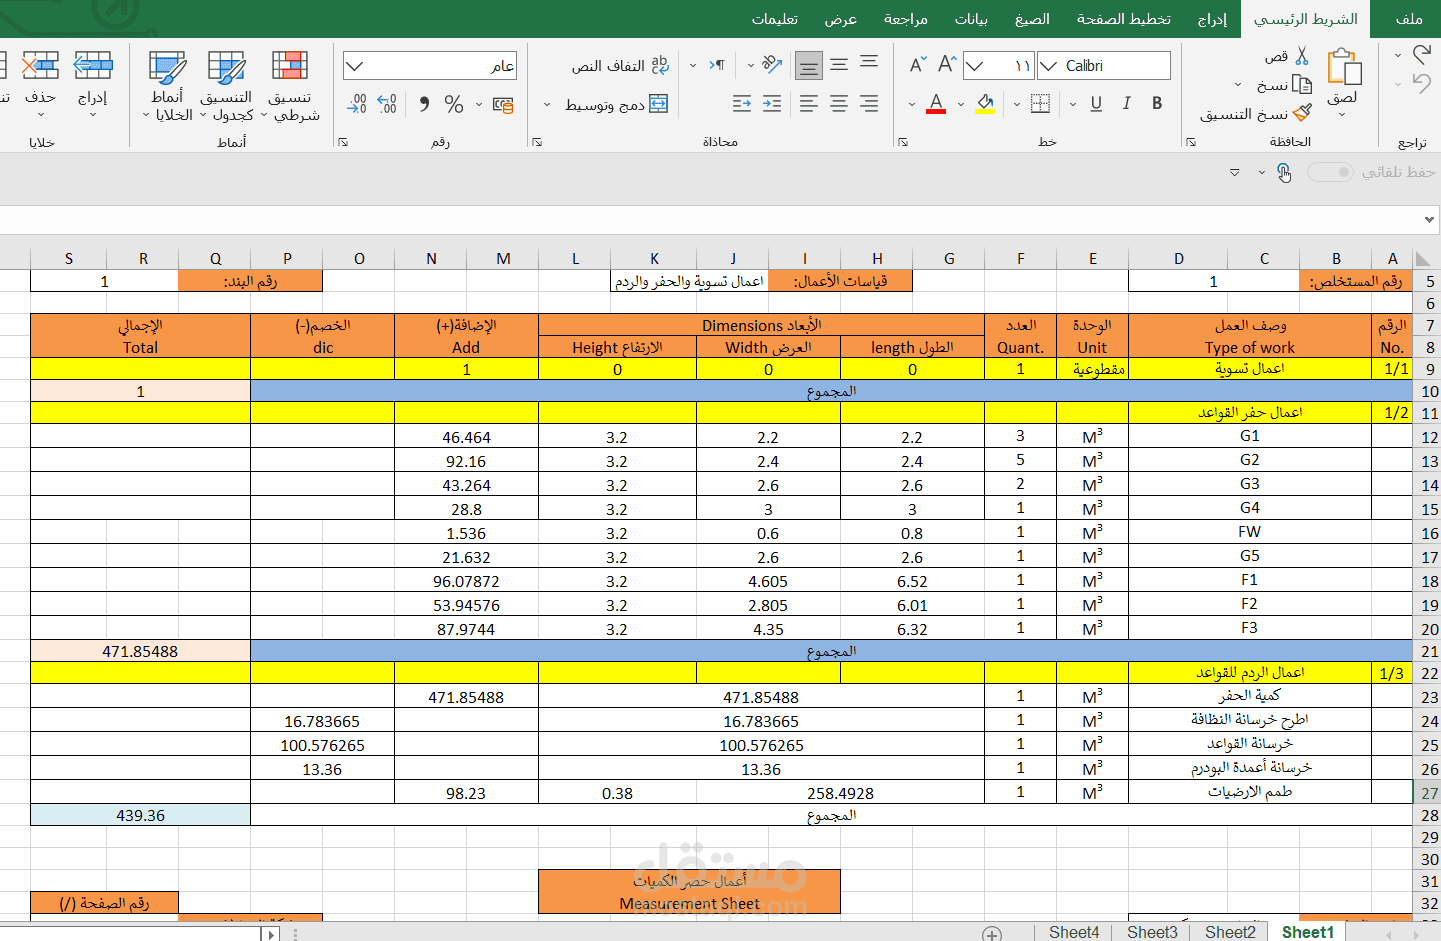Screen dimensions: 1441x941
Task: Apply the red font color A
Action: [936, 103]
